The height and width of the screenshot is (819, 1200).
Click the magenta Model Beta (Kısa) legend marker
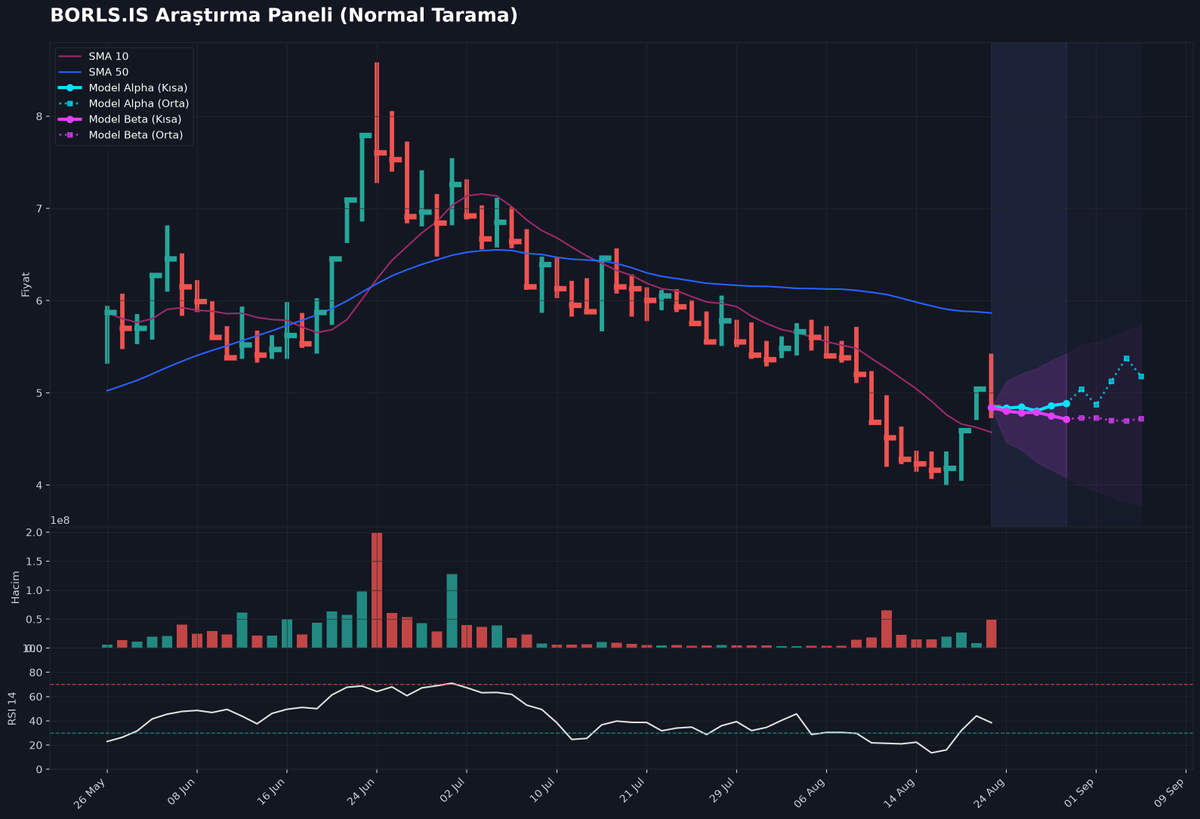[70, 119]
